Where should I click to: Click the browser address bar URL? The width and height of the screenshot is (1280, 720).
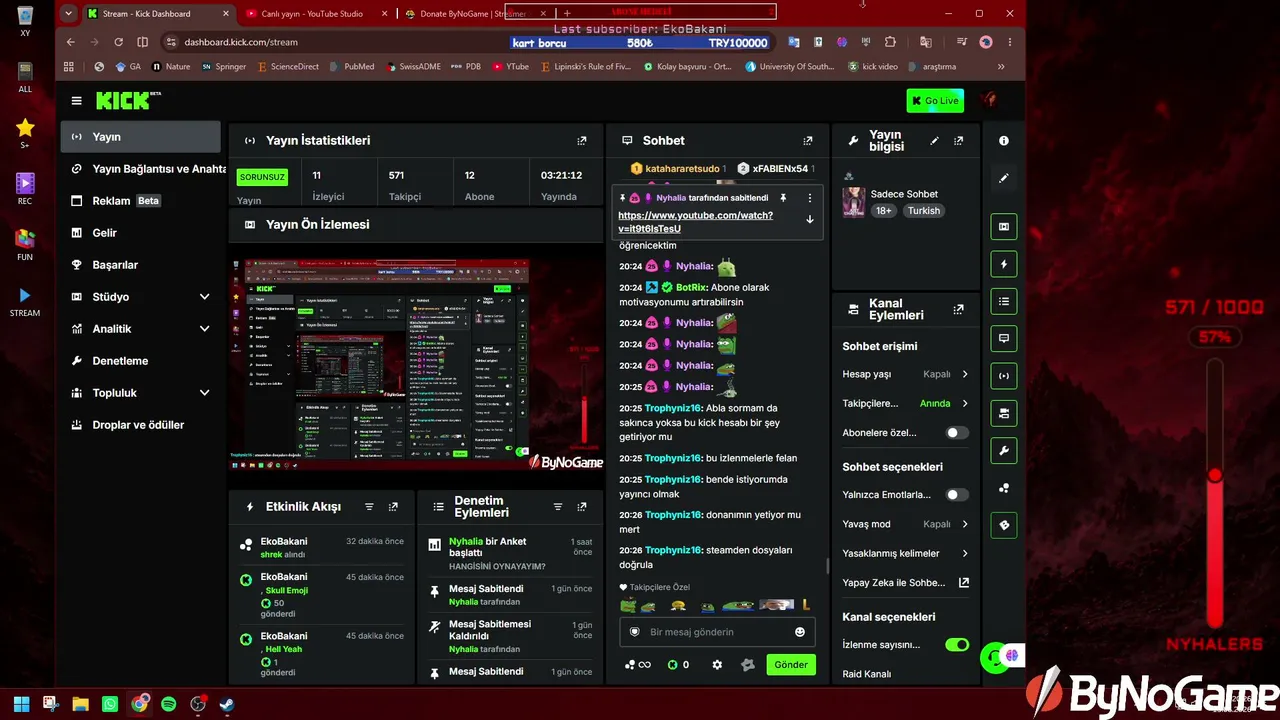[241, 42]
